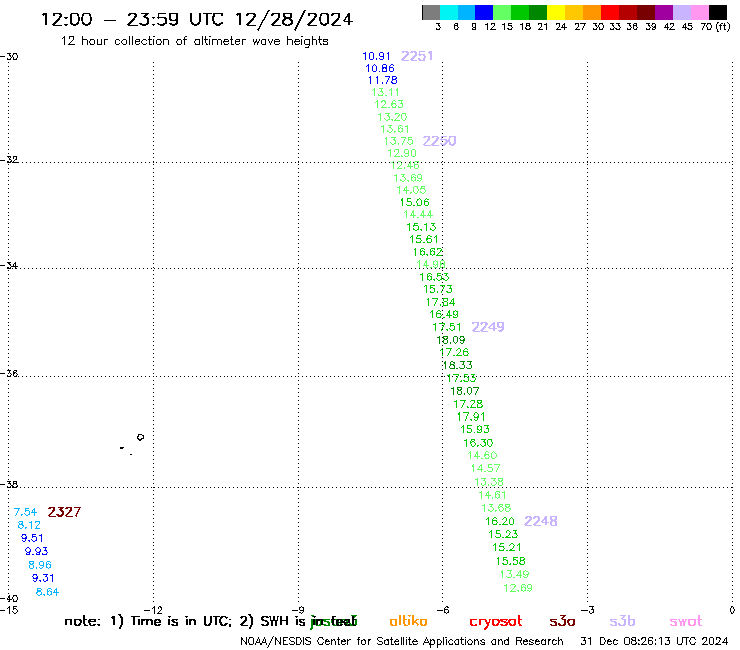Click wave height value 11.78
The width and height of the screenshot is (740, 650).
pyautogui.click(x=382, y=80)
